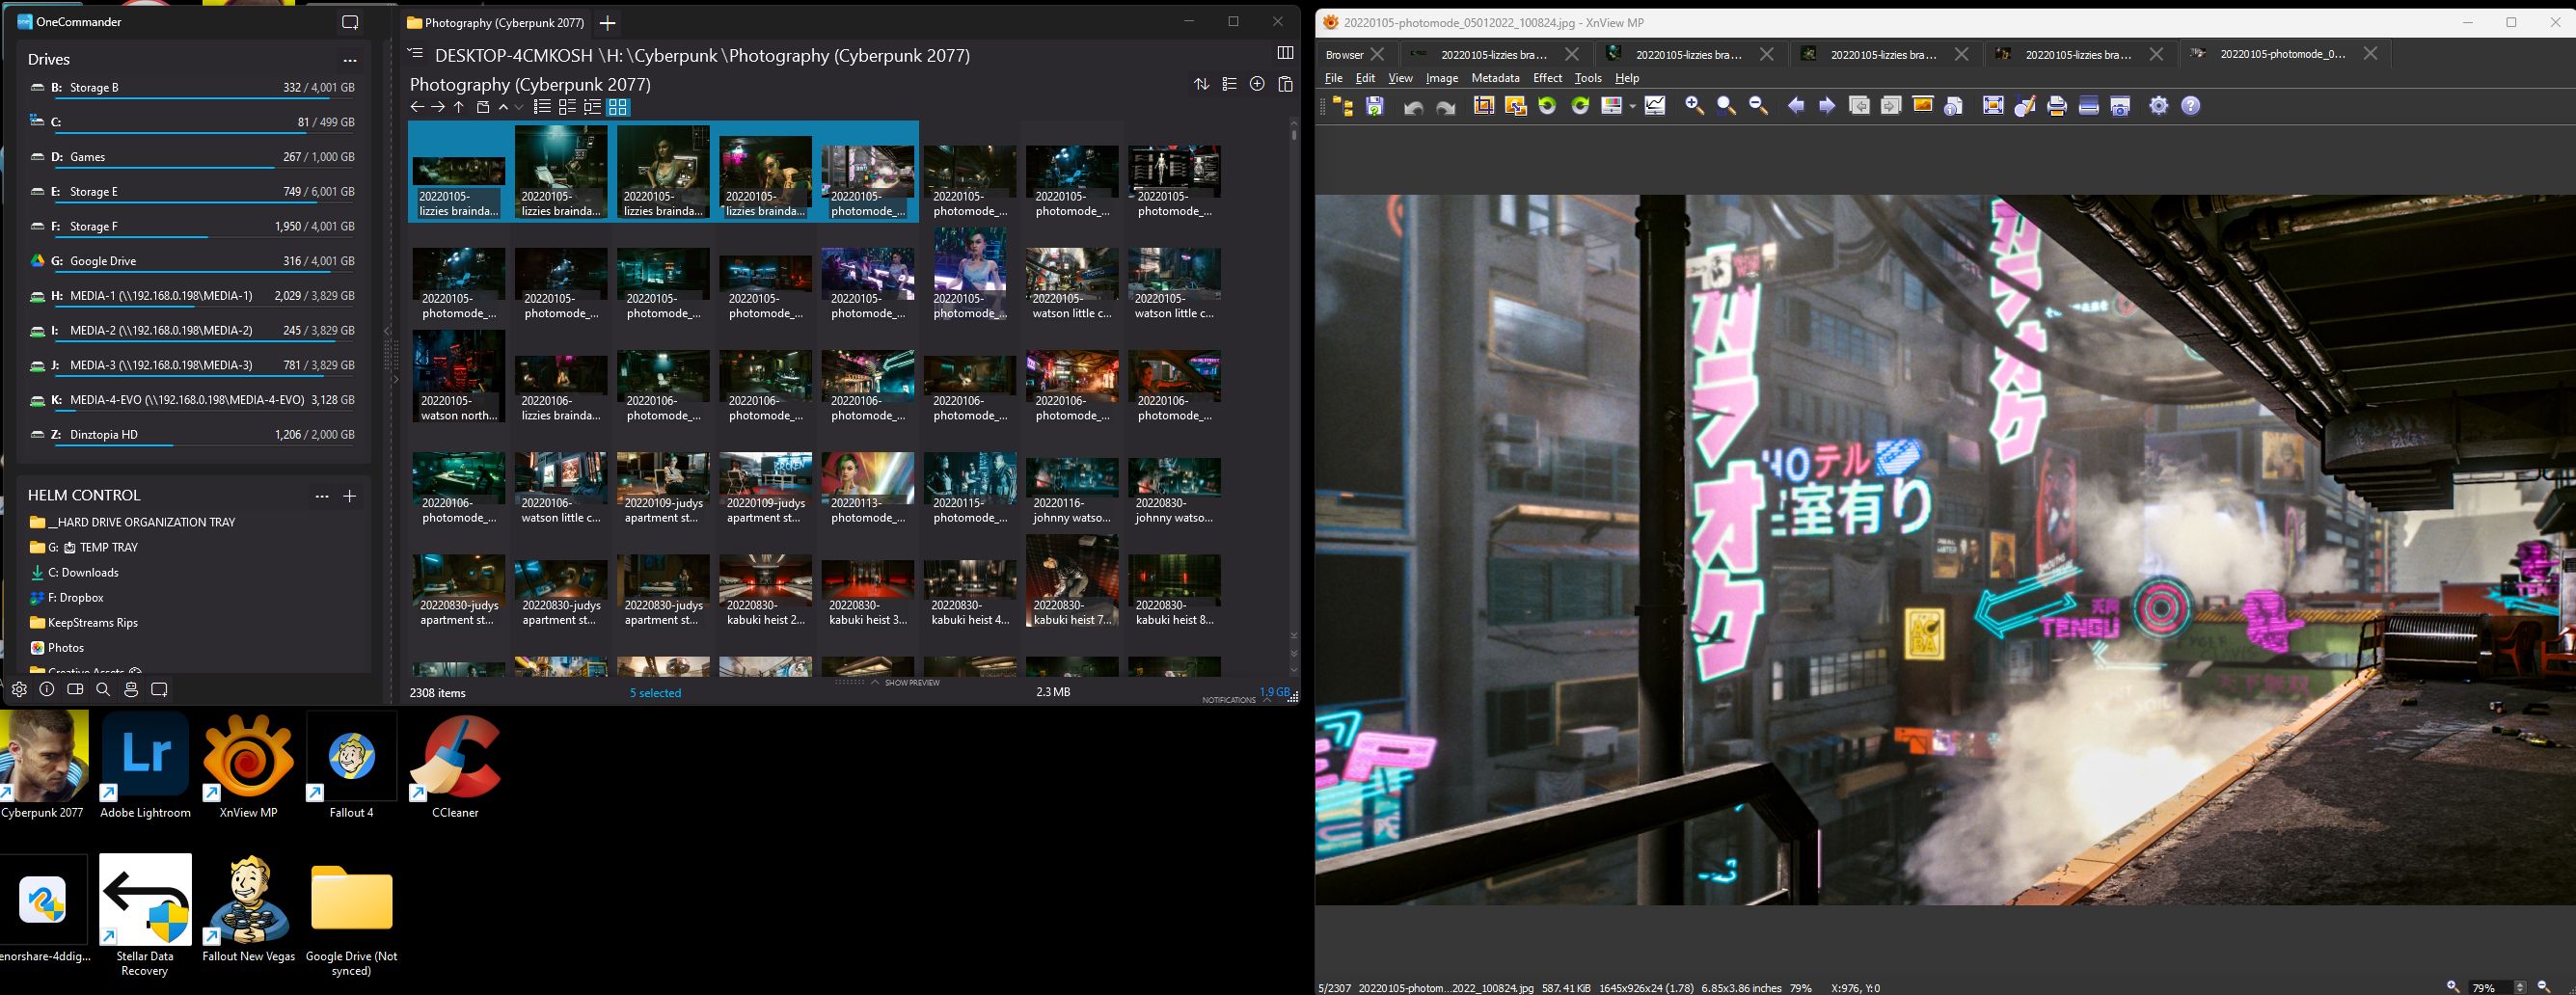This screenshot has height=995, width=2576.
Task: Expand the Show Preview panel
Action: (x=910, y=683)
